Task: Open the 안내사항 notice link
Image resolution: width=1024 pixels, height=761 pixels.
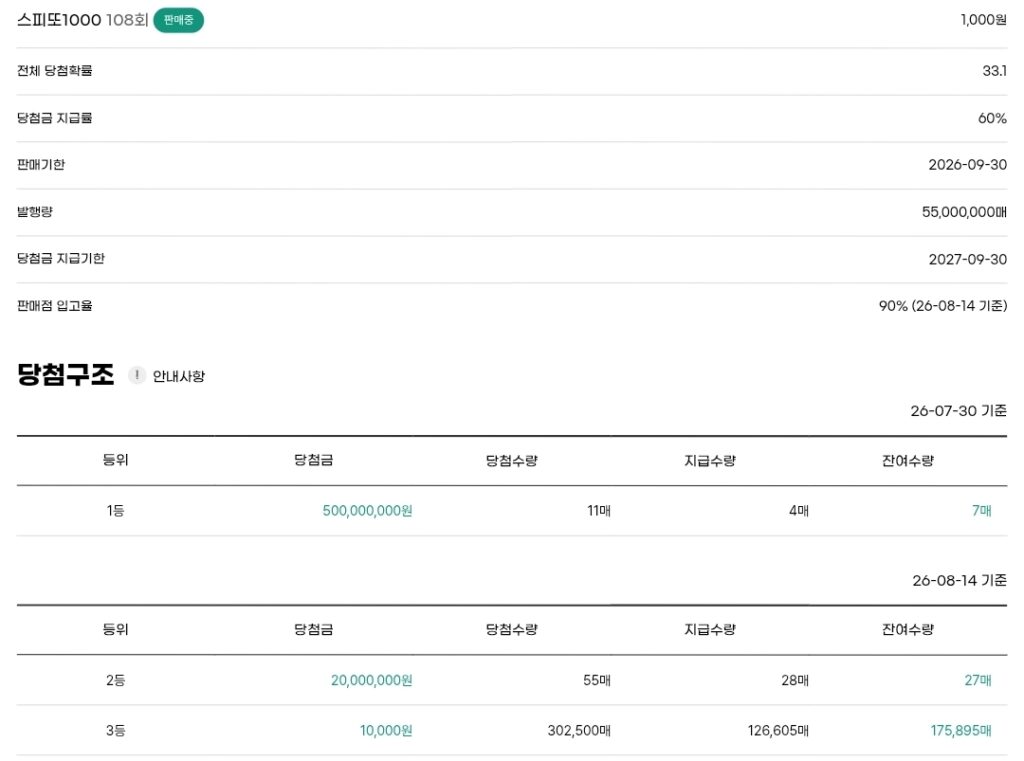Action: pos(178,376)
